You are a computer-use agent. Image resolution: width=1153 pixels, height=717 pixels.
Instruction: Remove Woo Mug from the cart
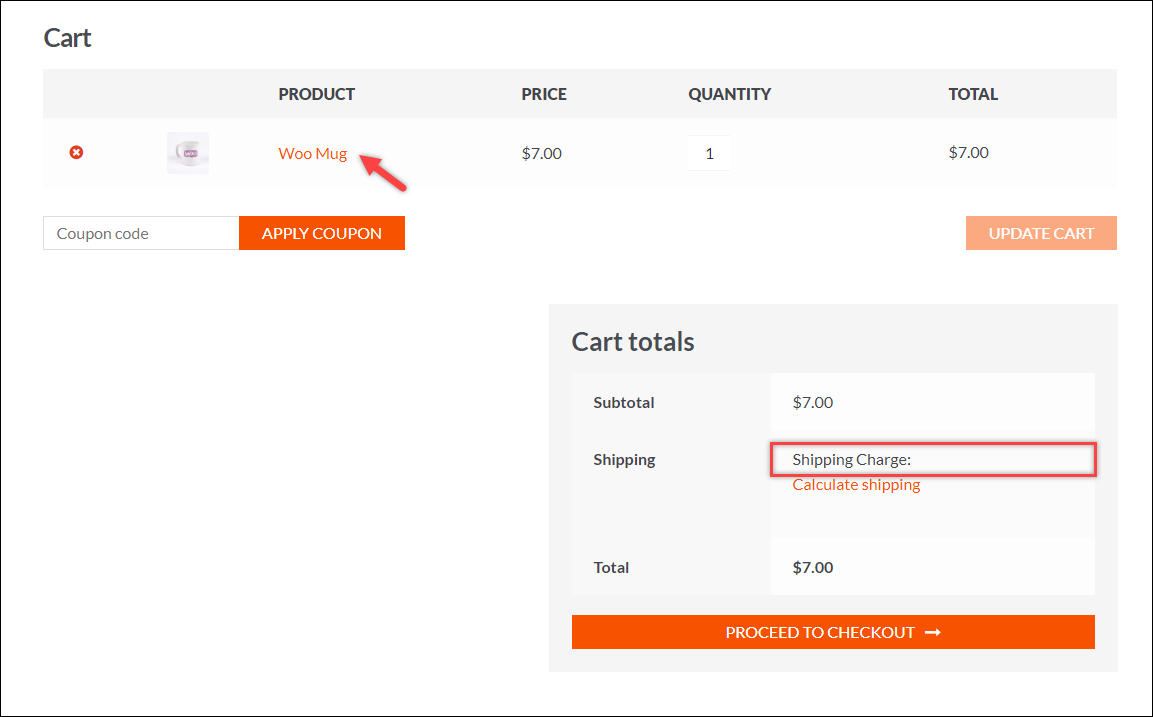[76, 152]
